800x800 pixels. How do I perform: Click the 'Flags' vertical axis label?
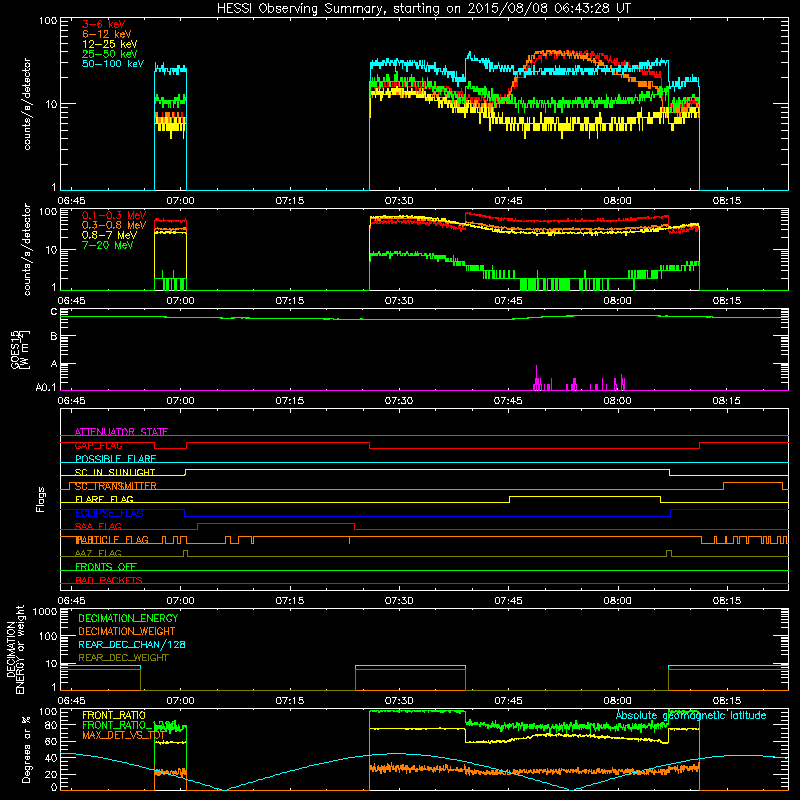tap(41, 499)
